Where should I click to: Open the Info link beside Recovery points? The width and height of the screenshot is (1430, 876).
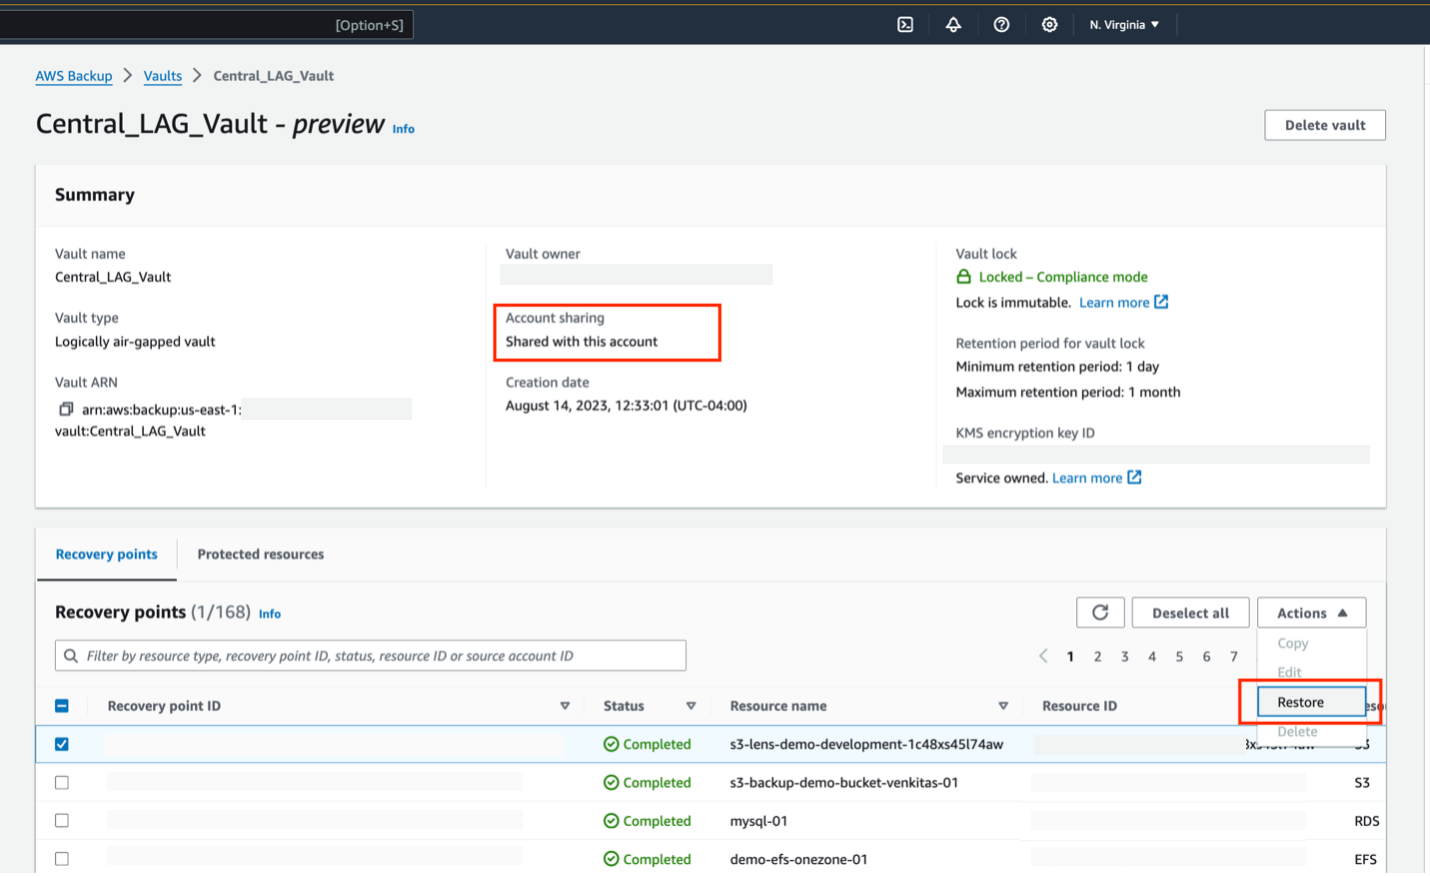[270, 614]
